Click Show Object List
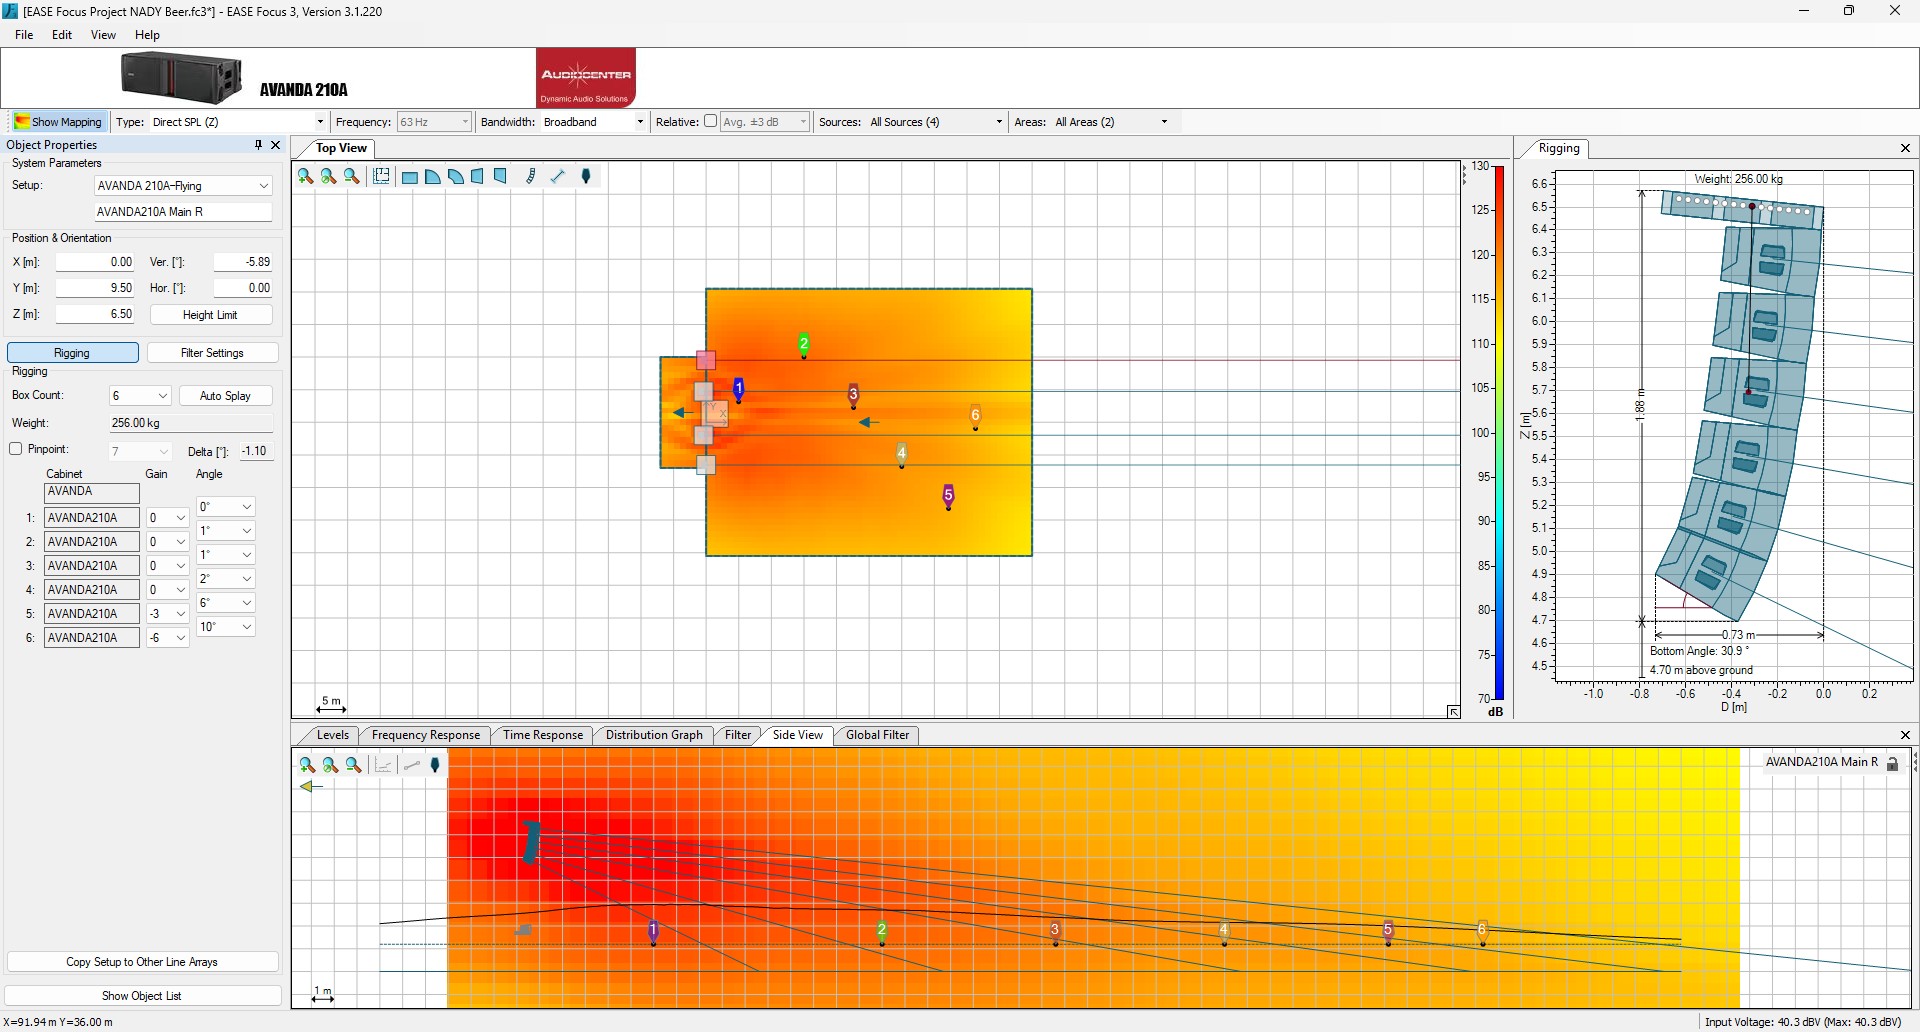This screenshot has height=1032, width=1920. (x=142, y=996)
